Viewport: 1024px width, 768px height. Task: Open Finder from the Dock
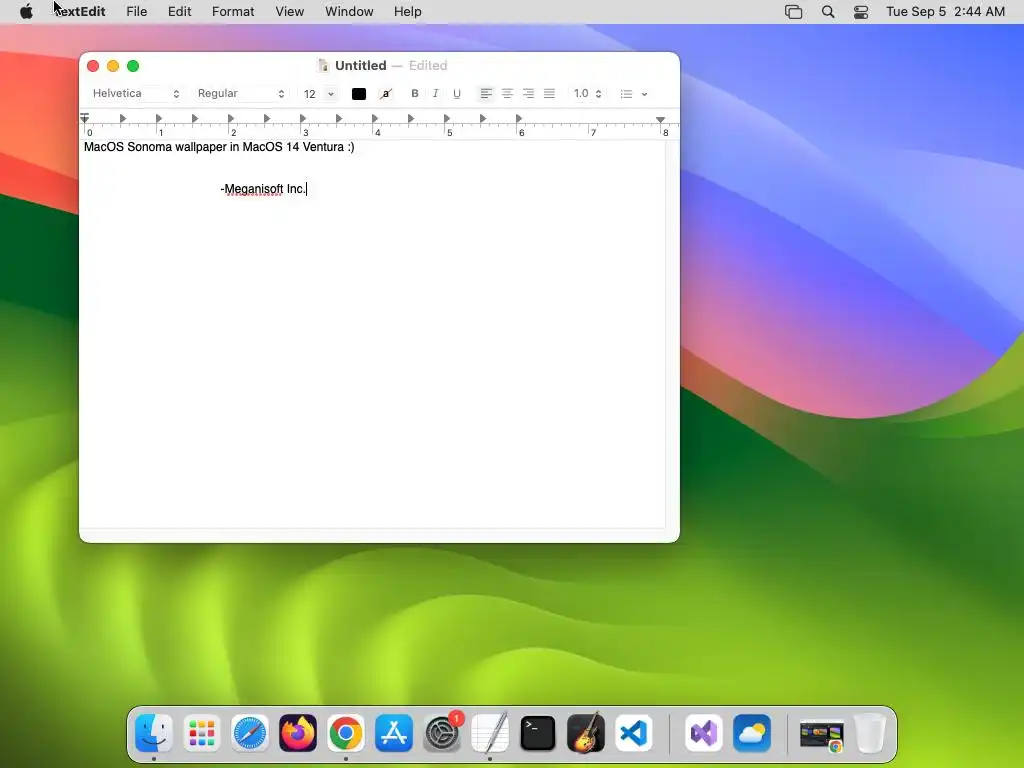(153, 733)
